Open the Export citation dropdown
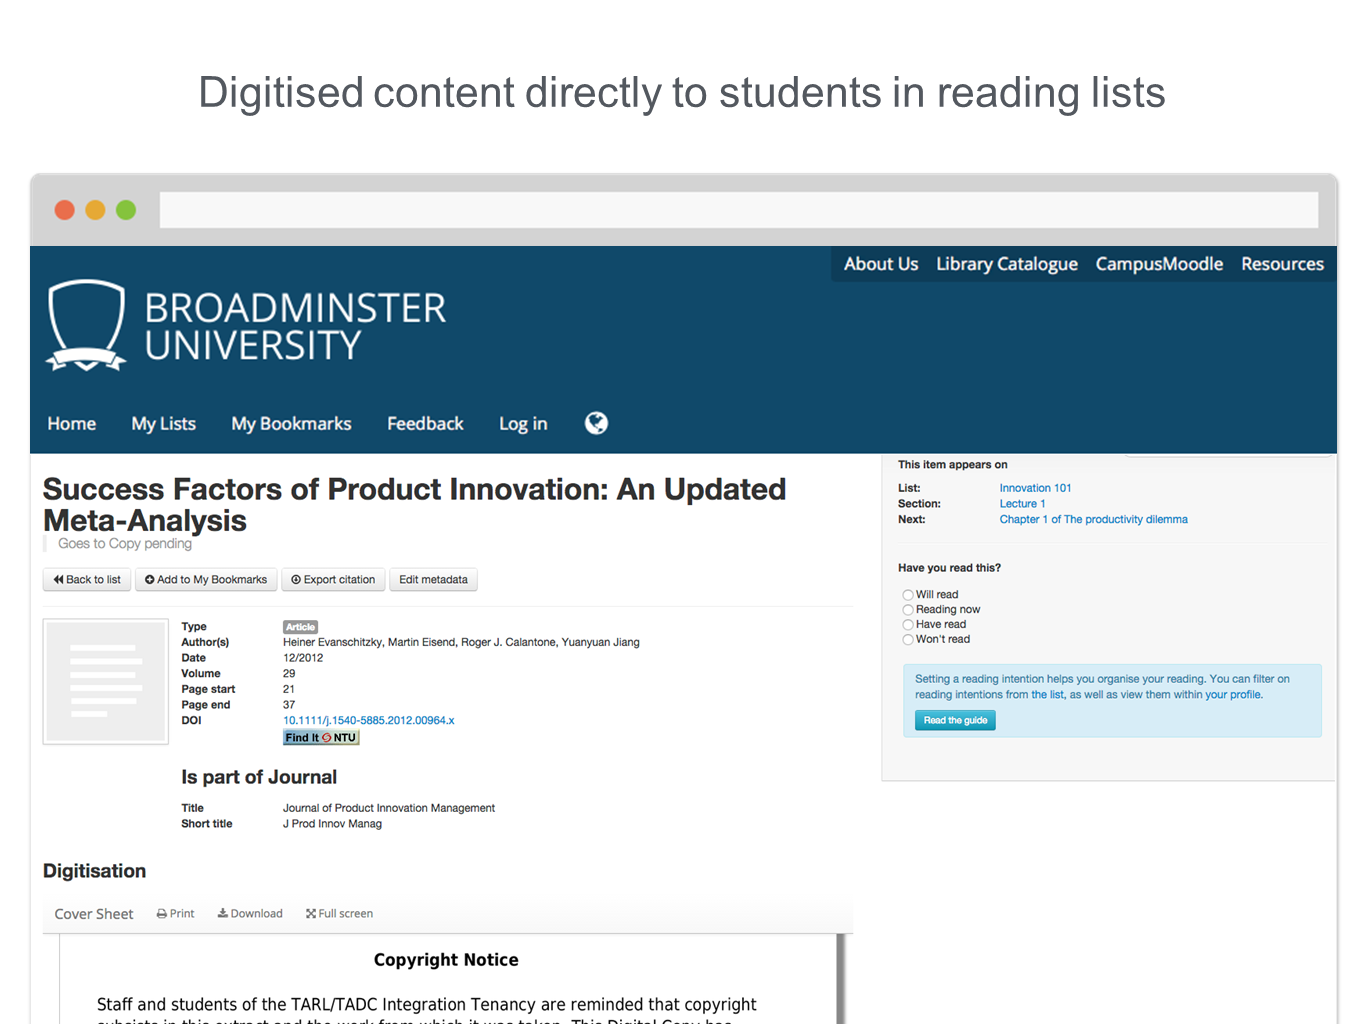 pyautogui.click(x=333, y=580)
